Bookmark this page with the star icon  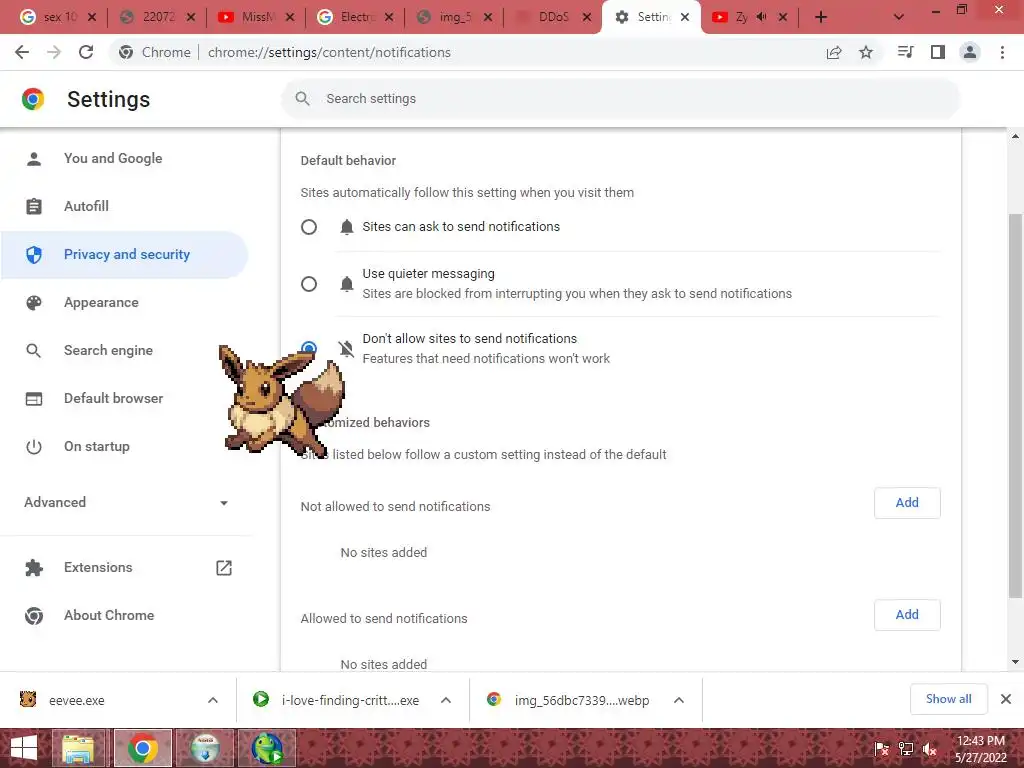[866, 52]
